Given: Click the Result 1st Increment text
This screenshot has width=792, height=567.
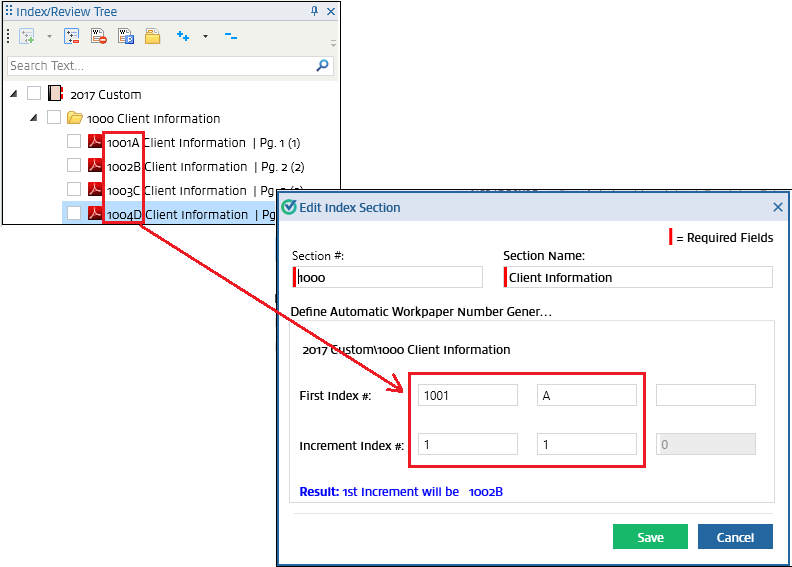Looking at the screenshot, I should (x=401, y=492).
